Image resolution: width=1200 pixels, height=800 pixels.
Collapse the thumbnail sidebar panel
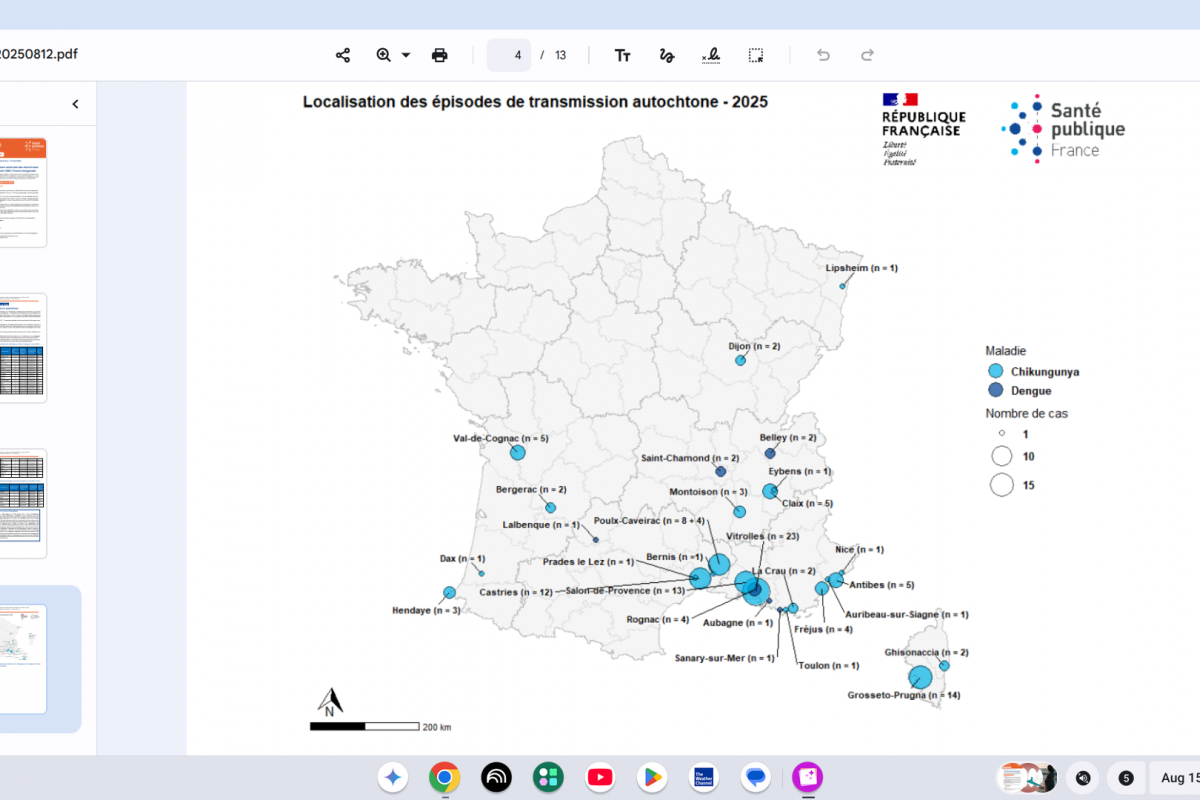coord(75,104)
